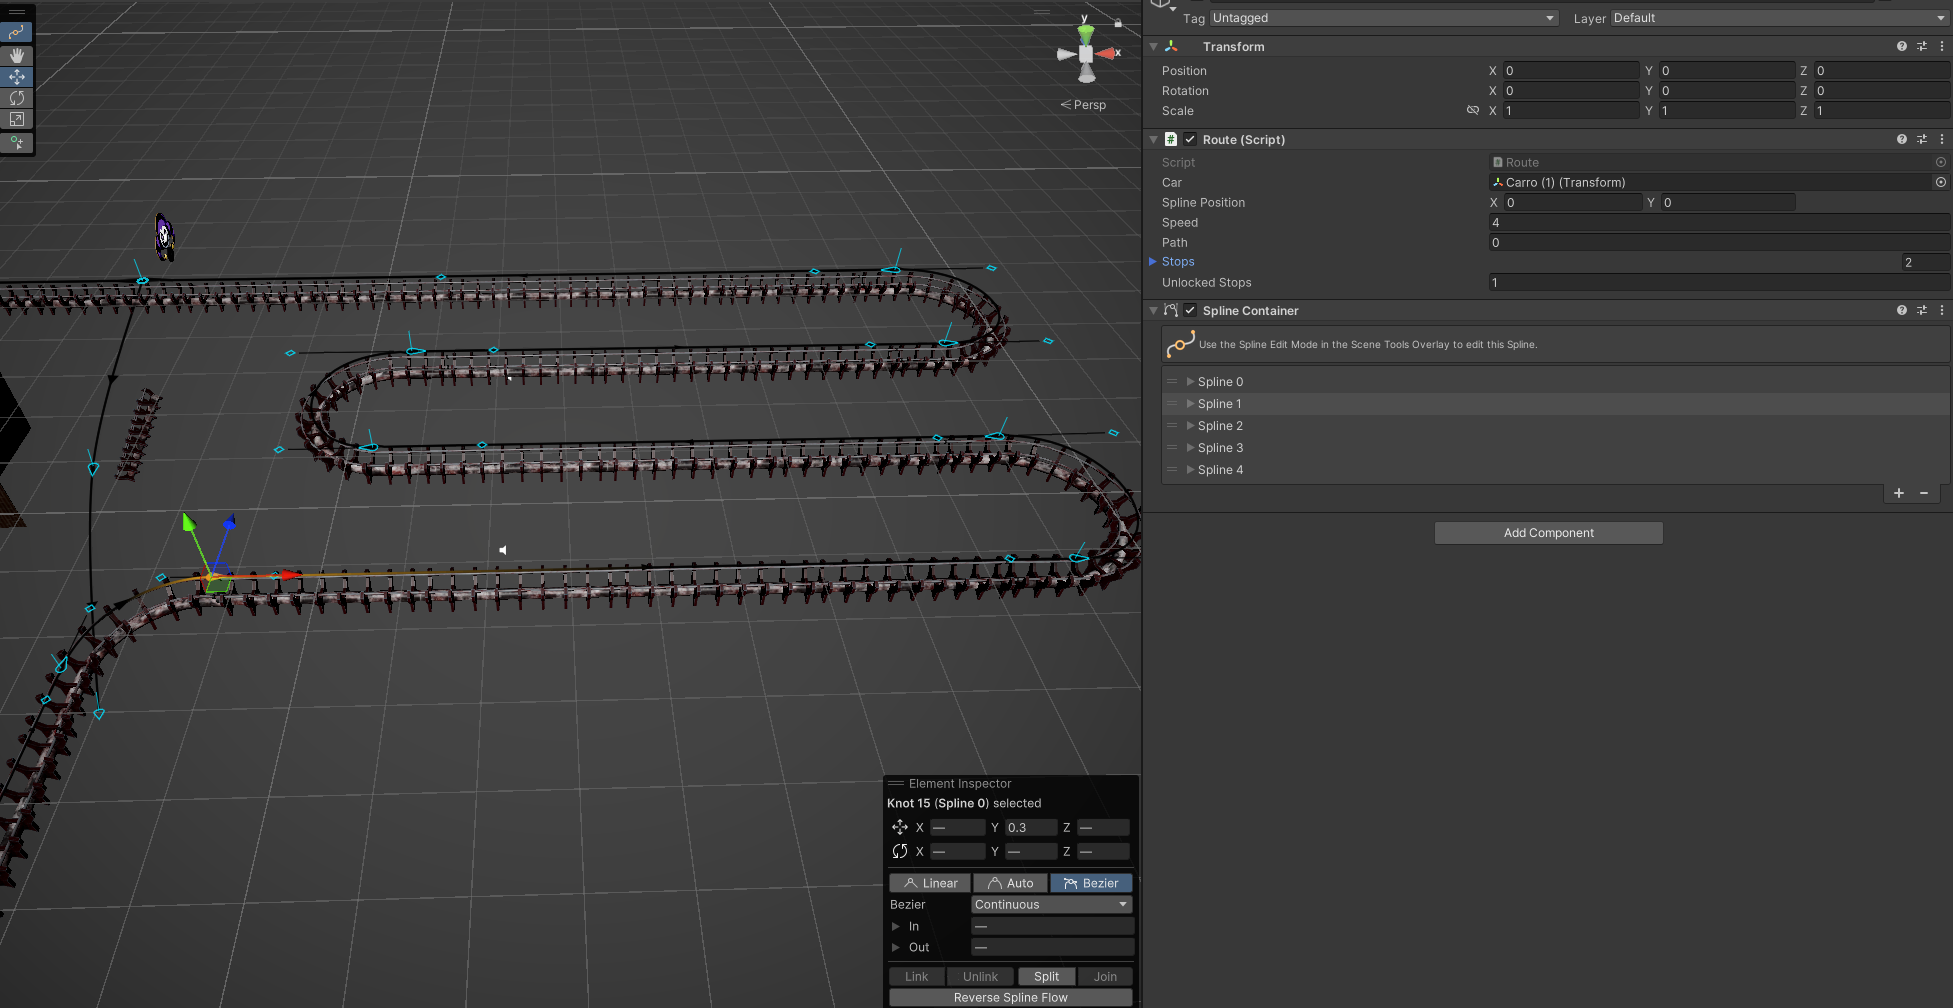Expand the Stops array foldout
1953x1008 pixels.
1153,262
